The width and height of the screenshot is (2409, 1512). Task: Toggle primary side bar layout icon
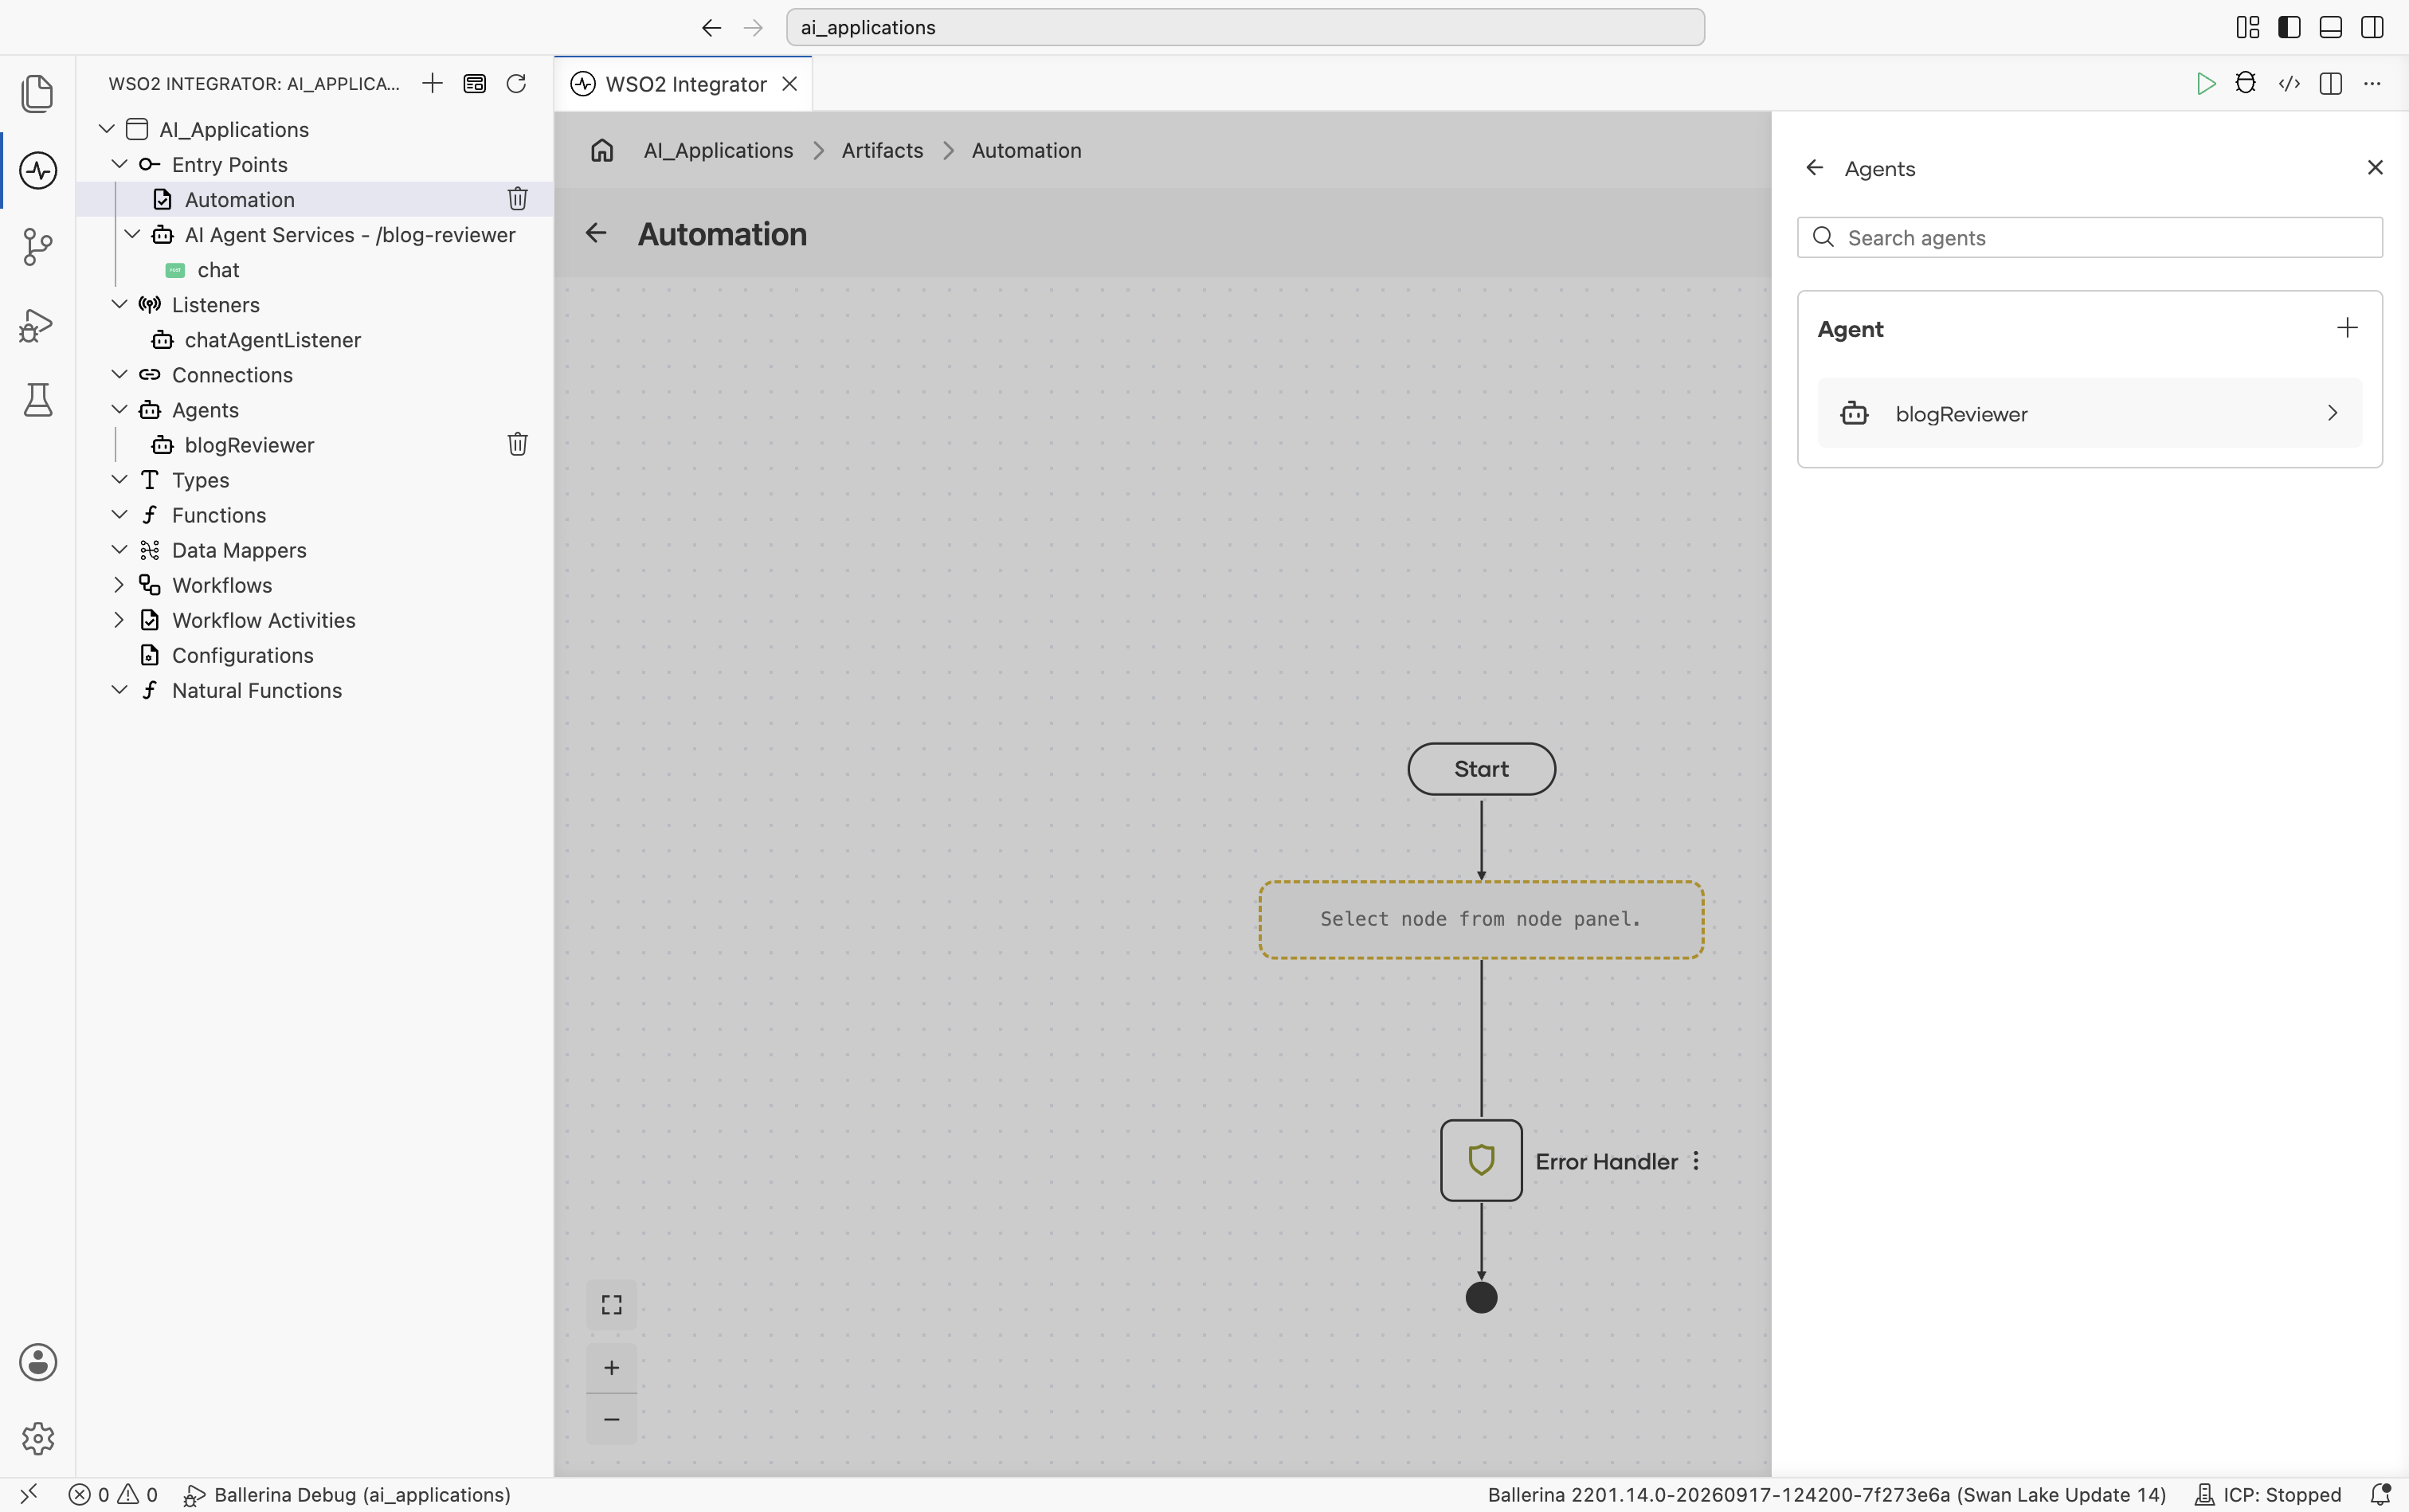(2289, 27)
